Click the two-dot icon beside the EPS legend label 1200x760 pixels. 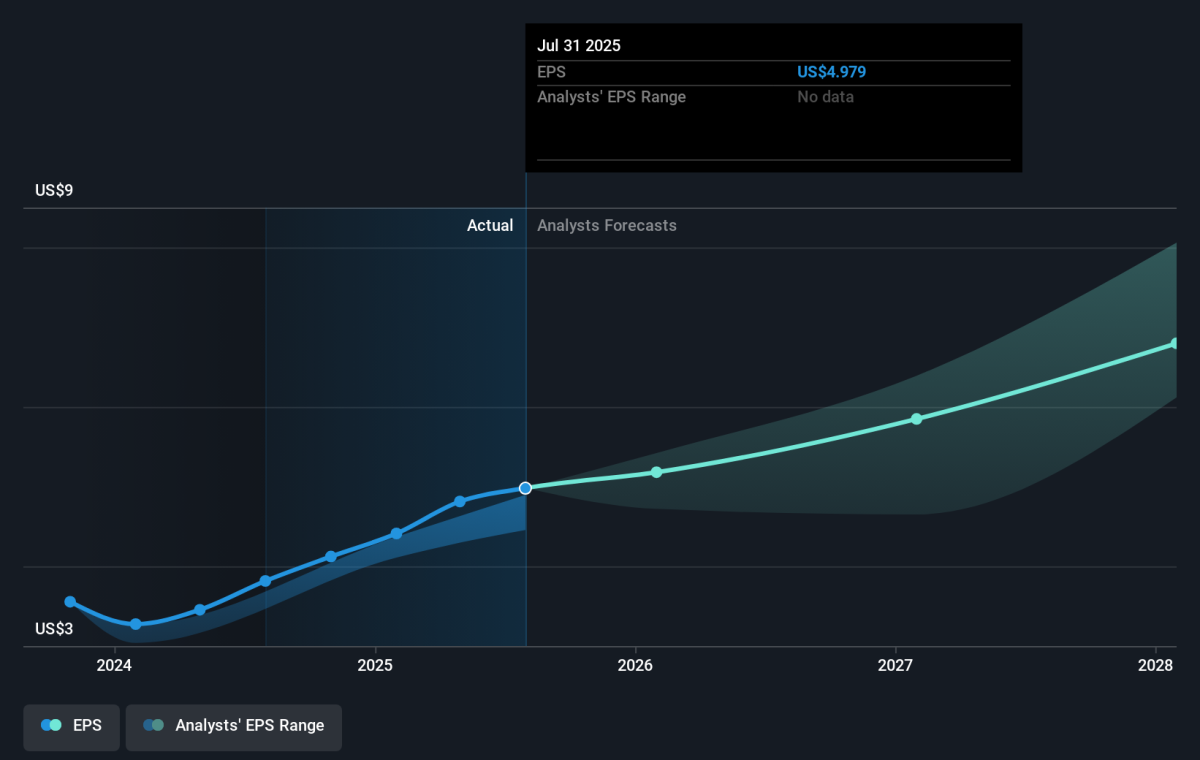click(51, 726)
